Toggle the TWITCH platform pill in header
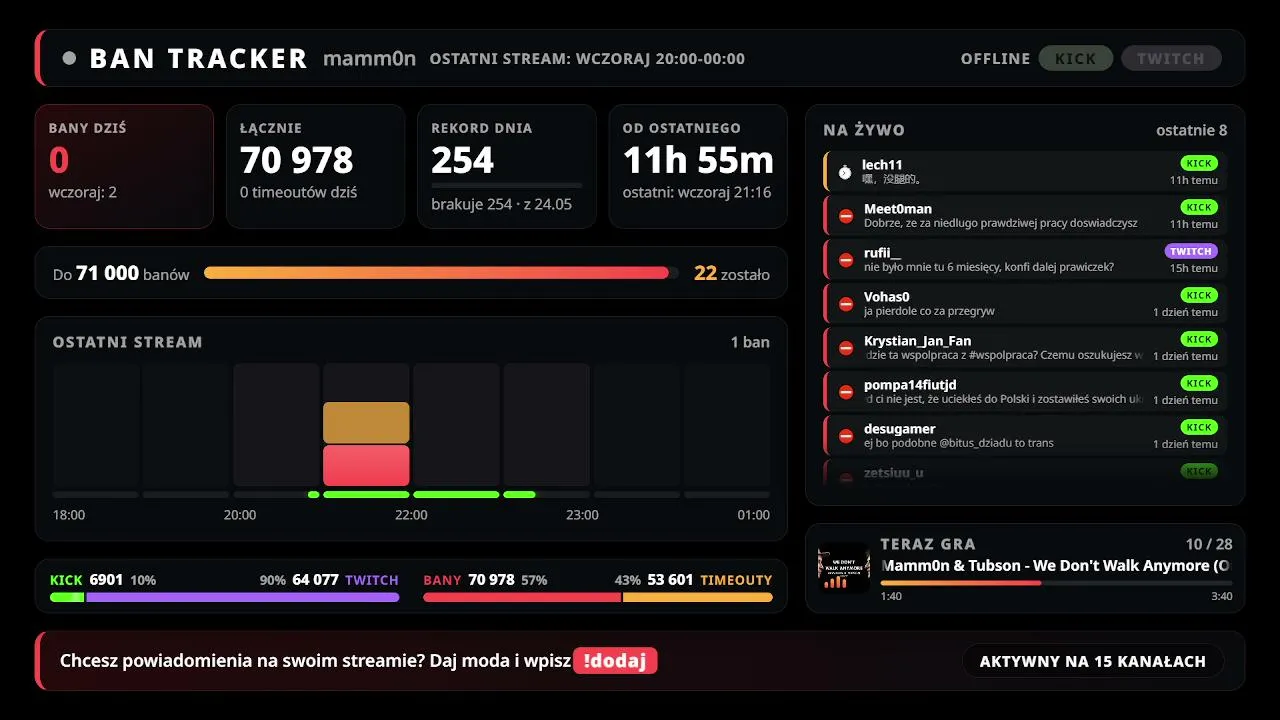 coord(1171,59)
